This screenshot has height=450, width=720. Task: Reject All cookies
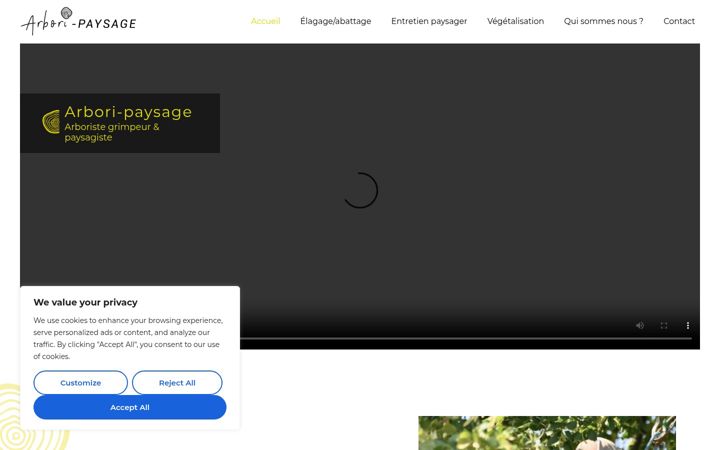(177, 382)
